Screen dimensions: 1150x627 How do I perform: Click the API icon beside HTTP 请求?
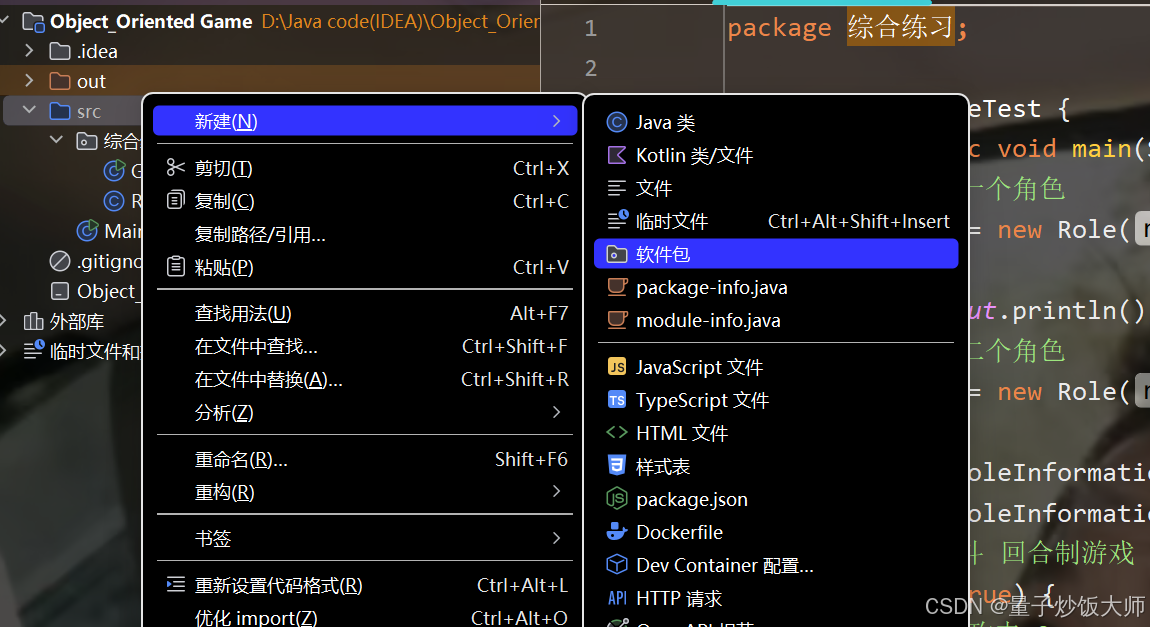coord(617,598)
